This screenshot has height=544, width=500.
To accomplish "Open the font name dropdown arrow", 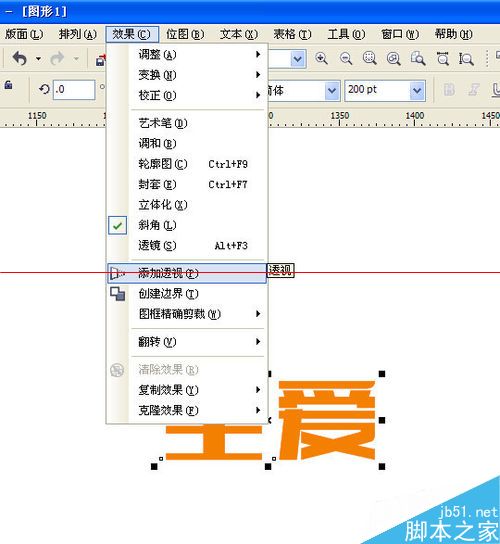I will coord(332,91).
